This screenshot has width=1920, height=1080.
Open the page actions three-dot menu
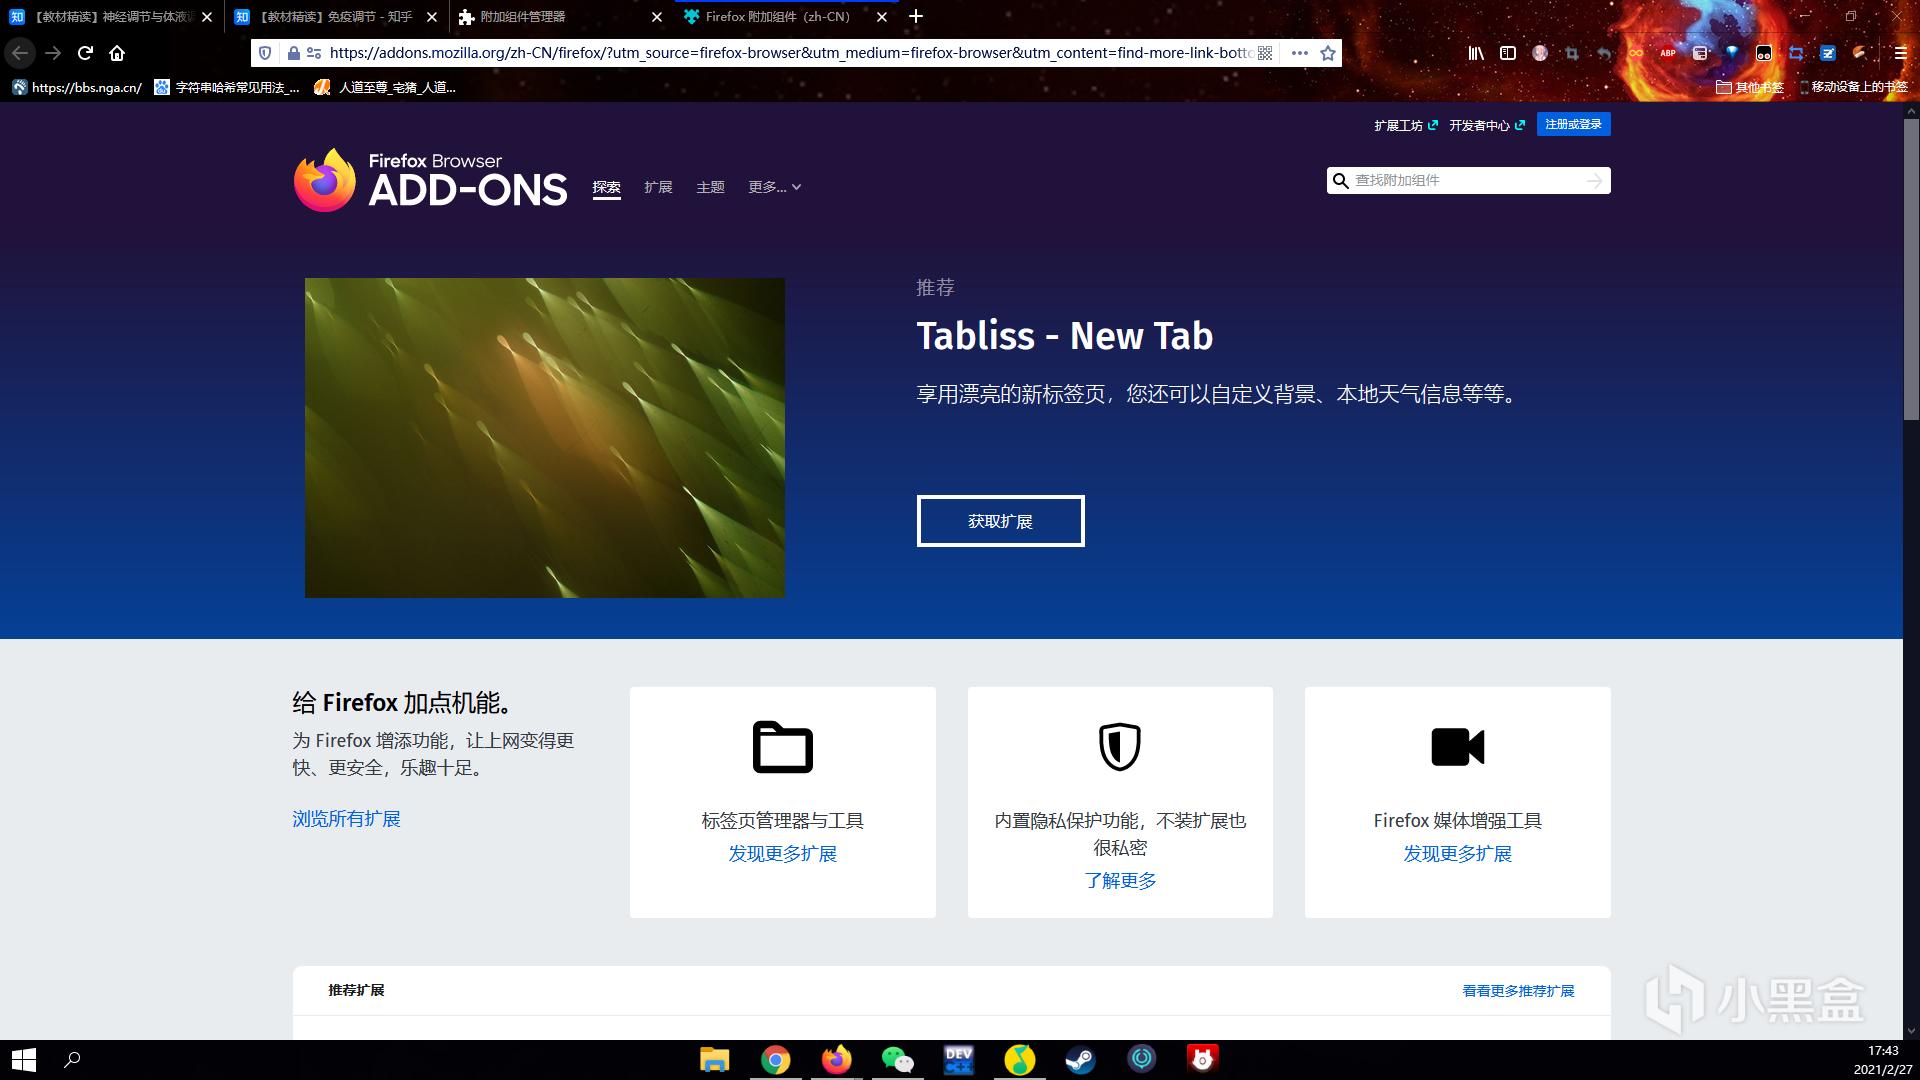[1299, 53]
